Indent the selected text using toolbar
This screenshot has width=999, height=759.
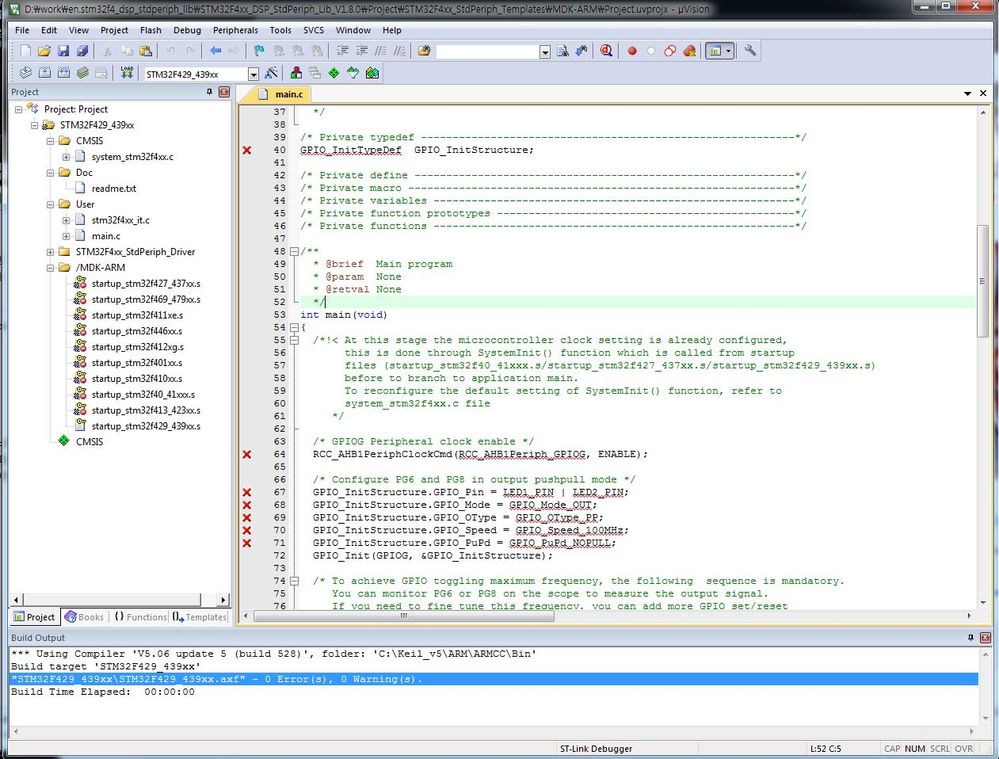342,51
